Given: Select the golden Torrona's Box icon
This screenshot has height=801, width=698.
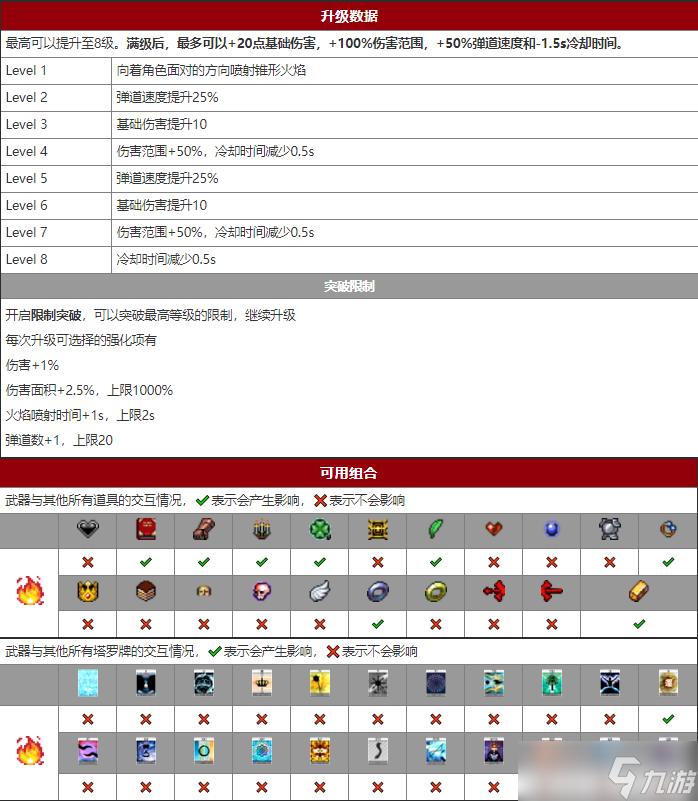Looking at the screenshot, I should coord(639,592).
